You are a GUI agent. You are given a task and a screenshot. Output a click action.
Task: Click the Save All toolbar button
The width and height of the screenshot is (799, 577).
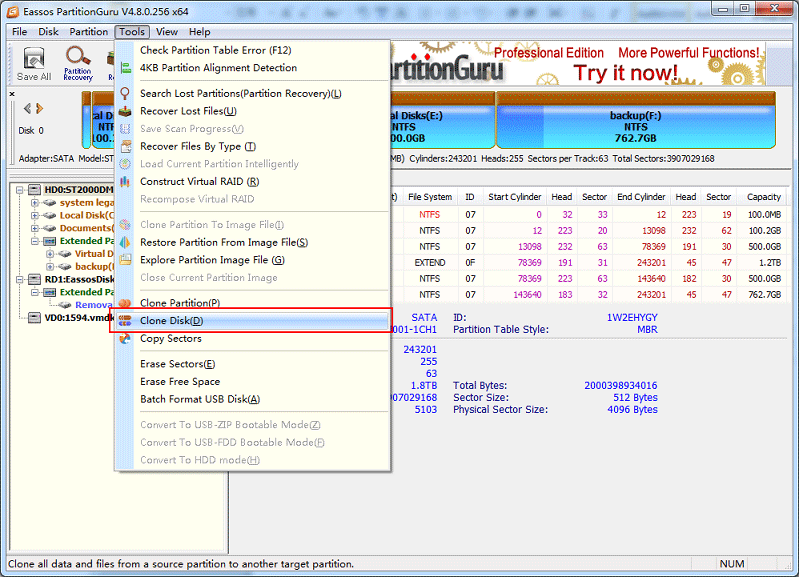pyautogui.click(x=34, y=64)
